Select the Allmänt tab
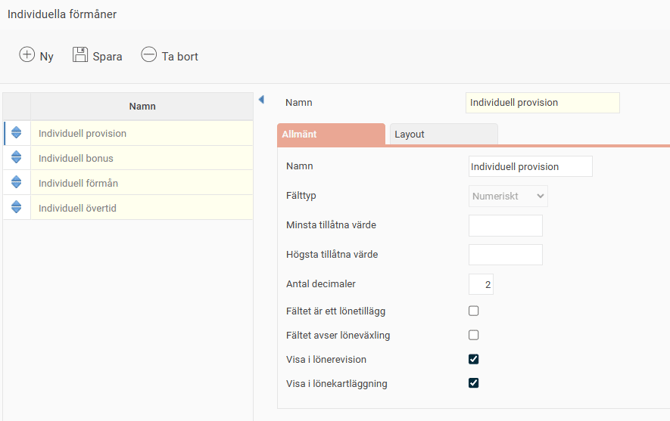Screen dimensions: 670x421 [330, 134]
